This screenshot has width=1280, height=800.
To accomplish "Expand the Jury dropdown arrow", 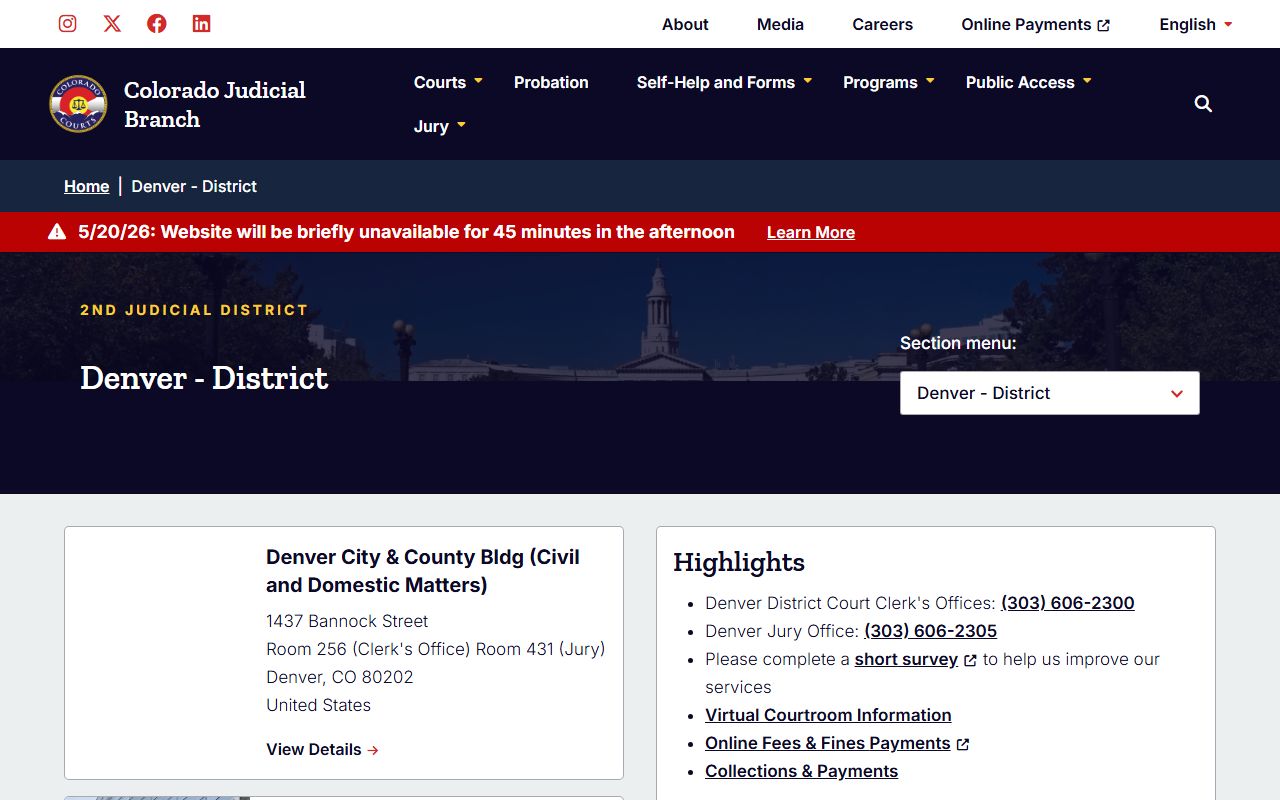I will point(461,125).
